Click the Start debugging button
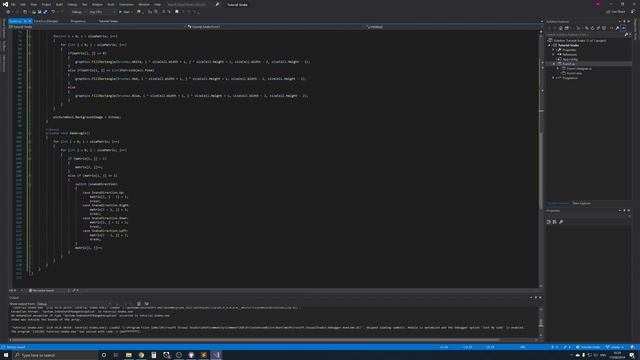This screenshot has height=360, width=640. 124,12
